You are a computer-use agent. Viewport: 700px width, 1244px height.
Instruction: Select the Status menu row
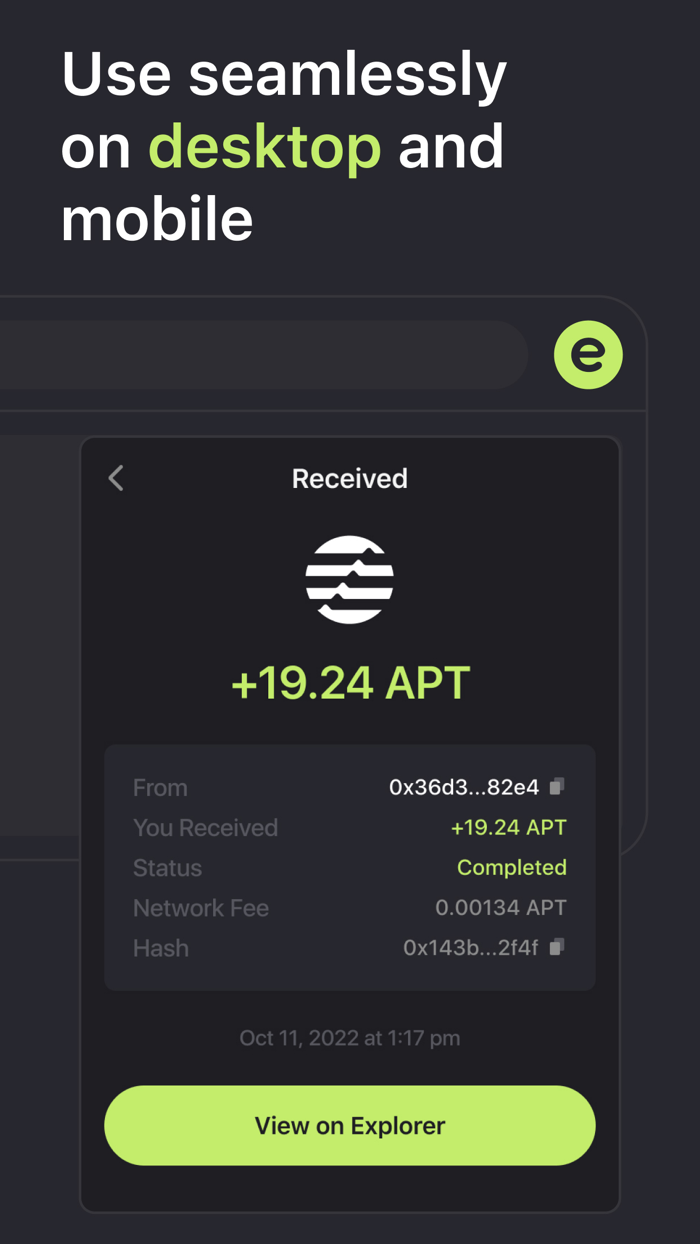(x=349, y=867)
